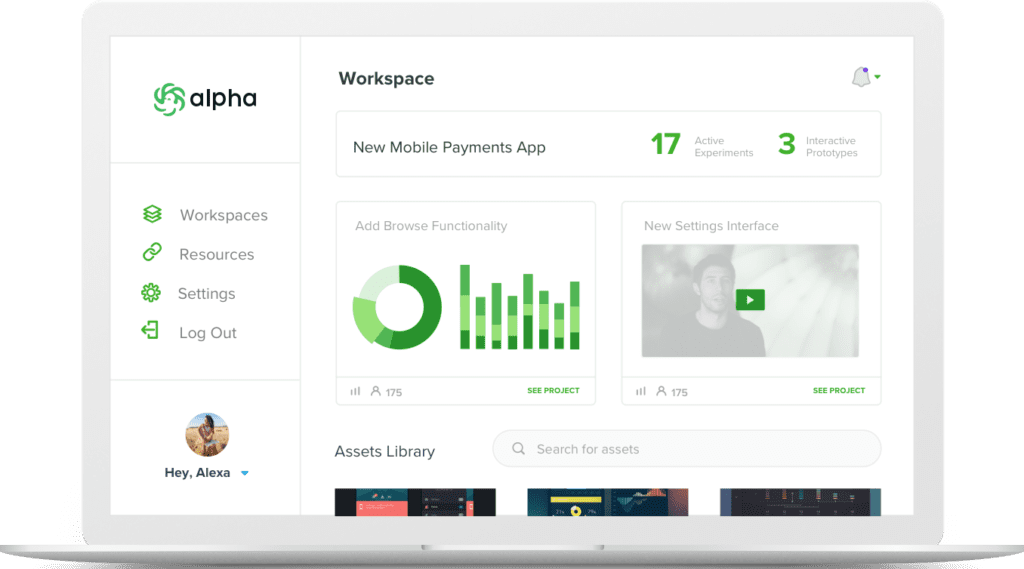Image resolution: width=1024 pixels, height=569 pixels.
Task: Select Settings in the sidebar
Action: click(189, 293)
